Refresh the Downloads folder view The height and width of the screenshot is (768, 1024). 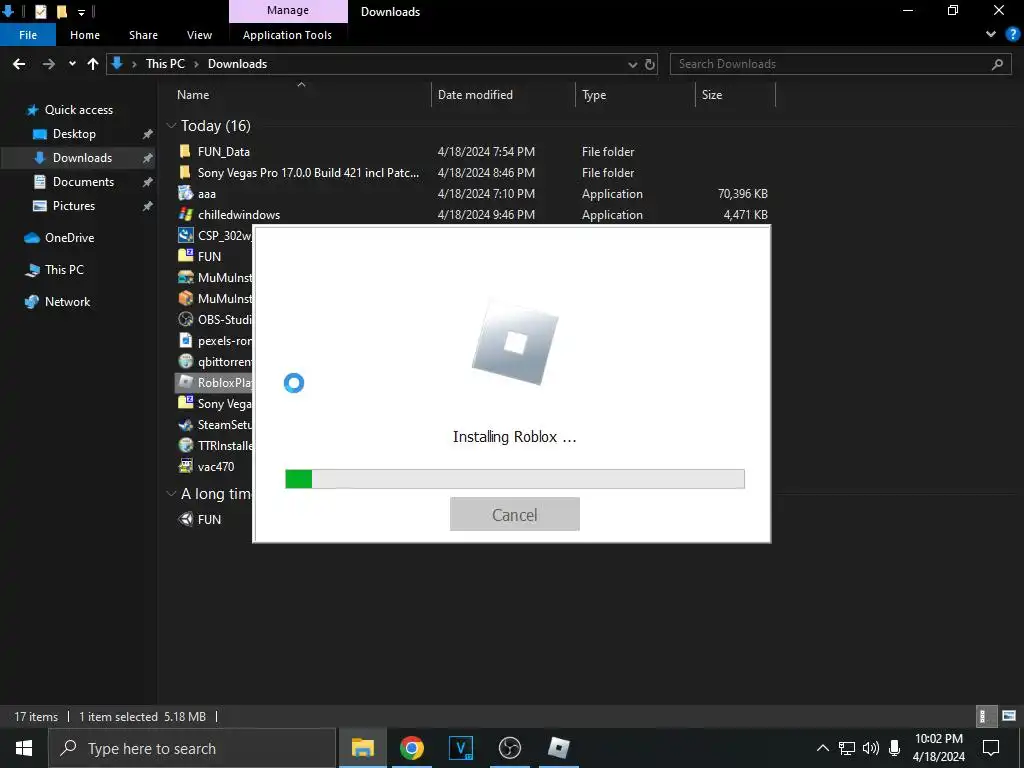point(650,64)
